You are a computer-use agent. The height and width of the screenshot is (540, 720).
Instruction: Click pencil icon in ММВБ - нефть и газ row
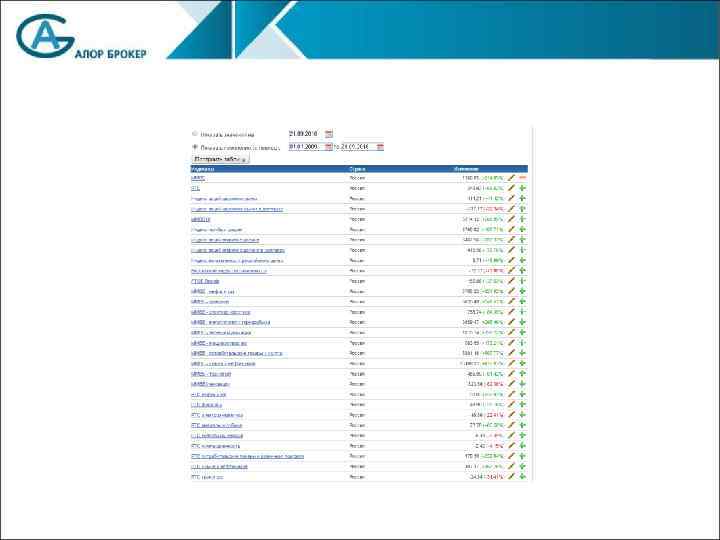tap(512, 292)
